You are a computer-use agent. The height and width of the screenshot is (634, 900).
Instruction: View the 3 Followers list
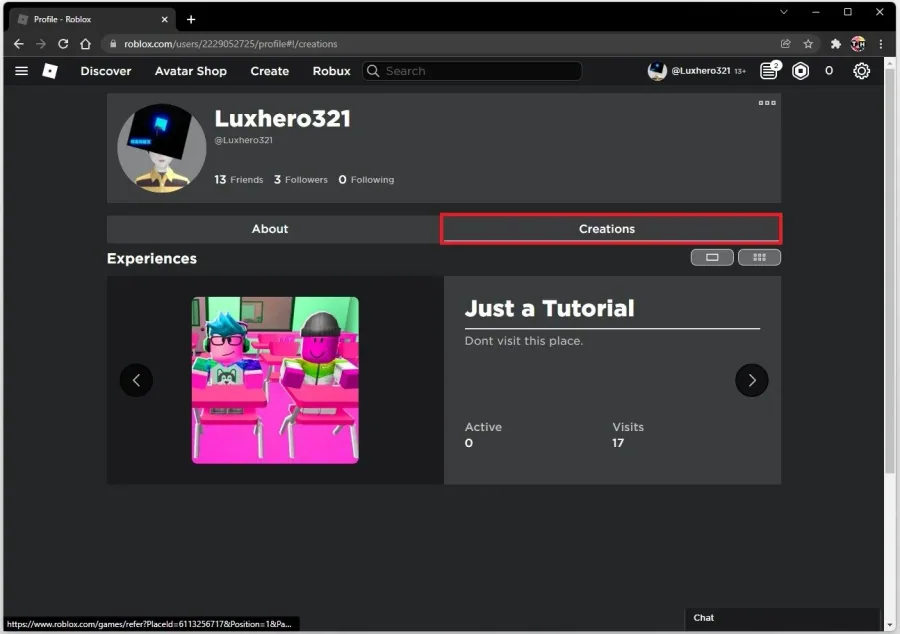301,180
